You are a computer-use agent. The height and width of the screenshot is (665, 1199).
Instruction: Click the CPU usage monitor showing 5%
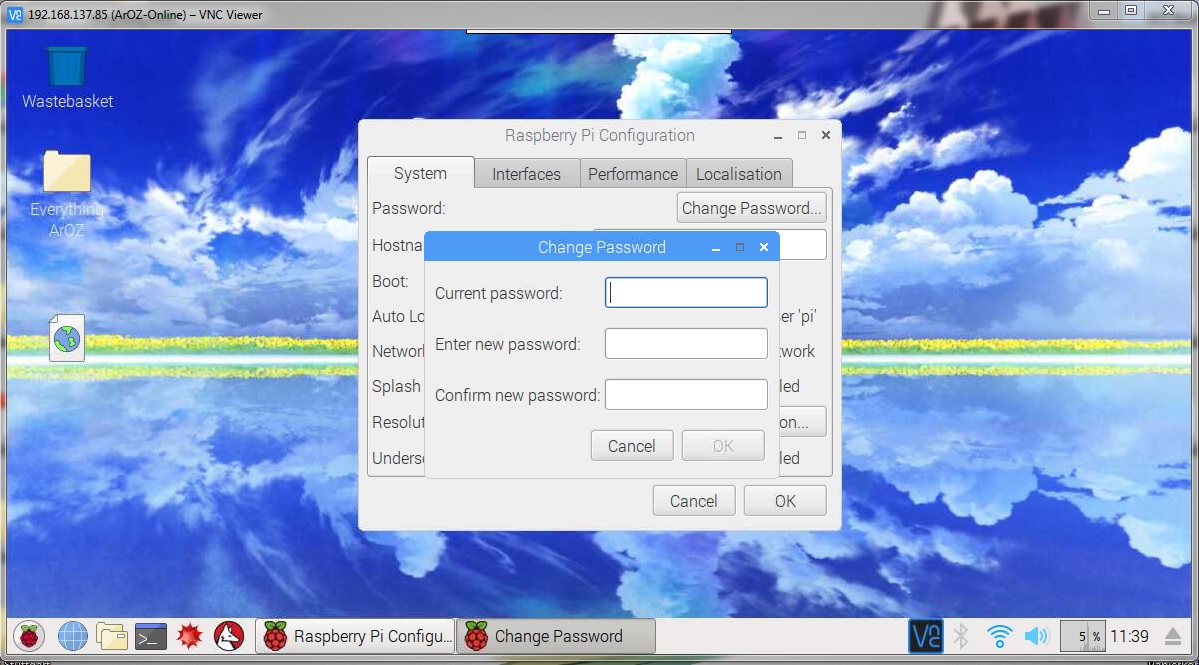[1083, 636]
